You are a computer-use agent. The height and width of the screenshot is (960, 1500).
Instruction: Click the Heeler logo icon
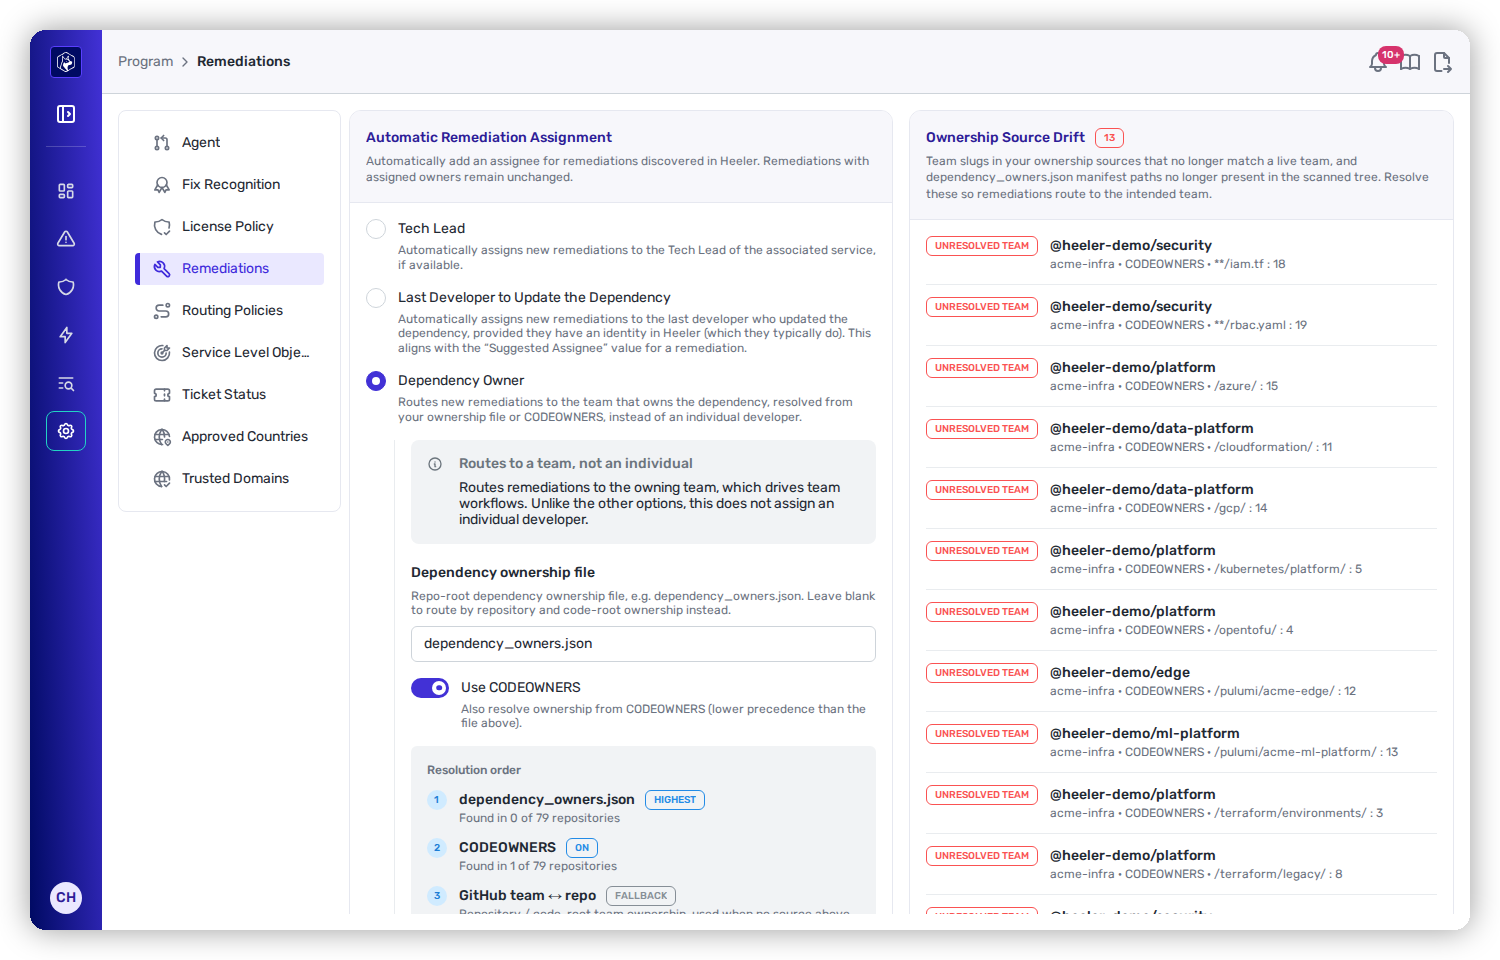tap(66, 62)
